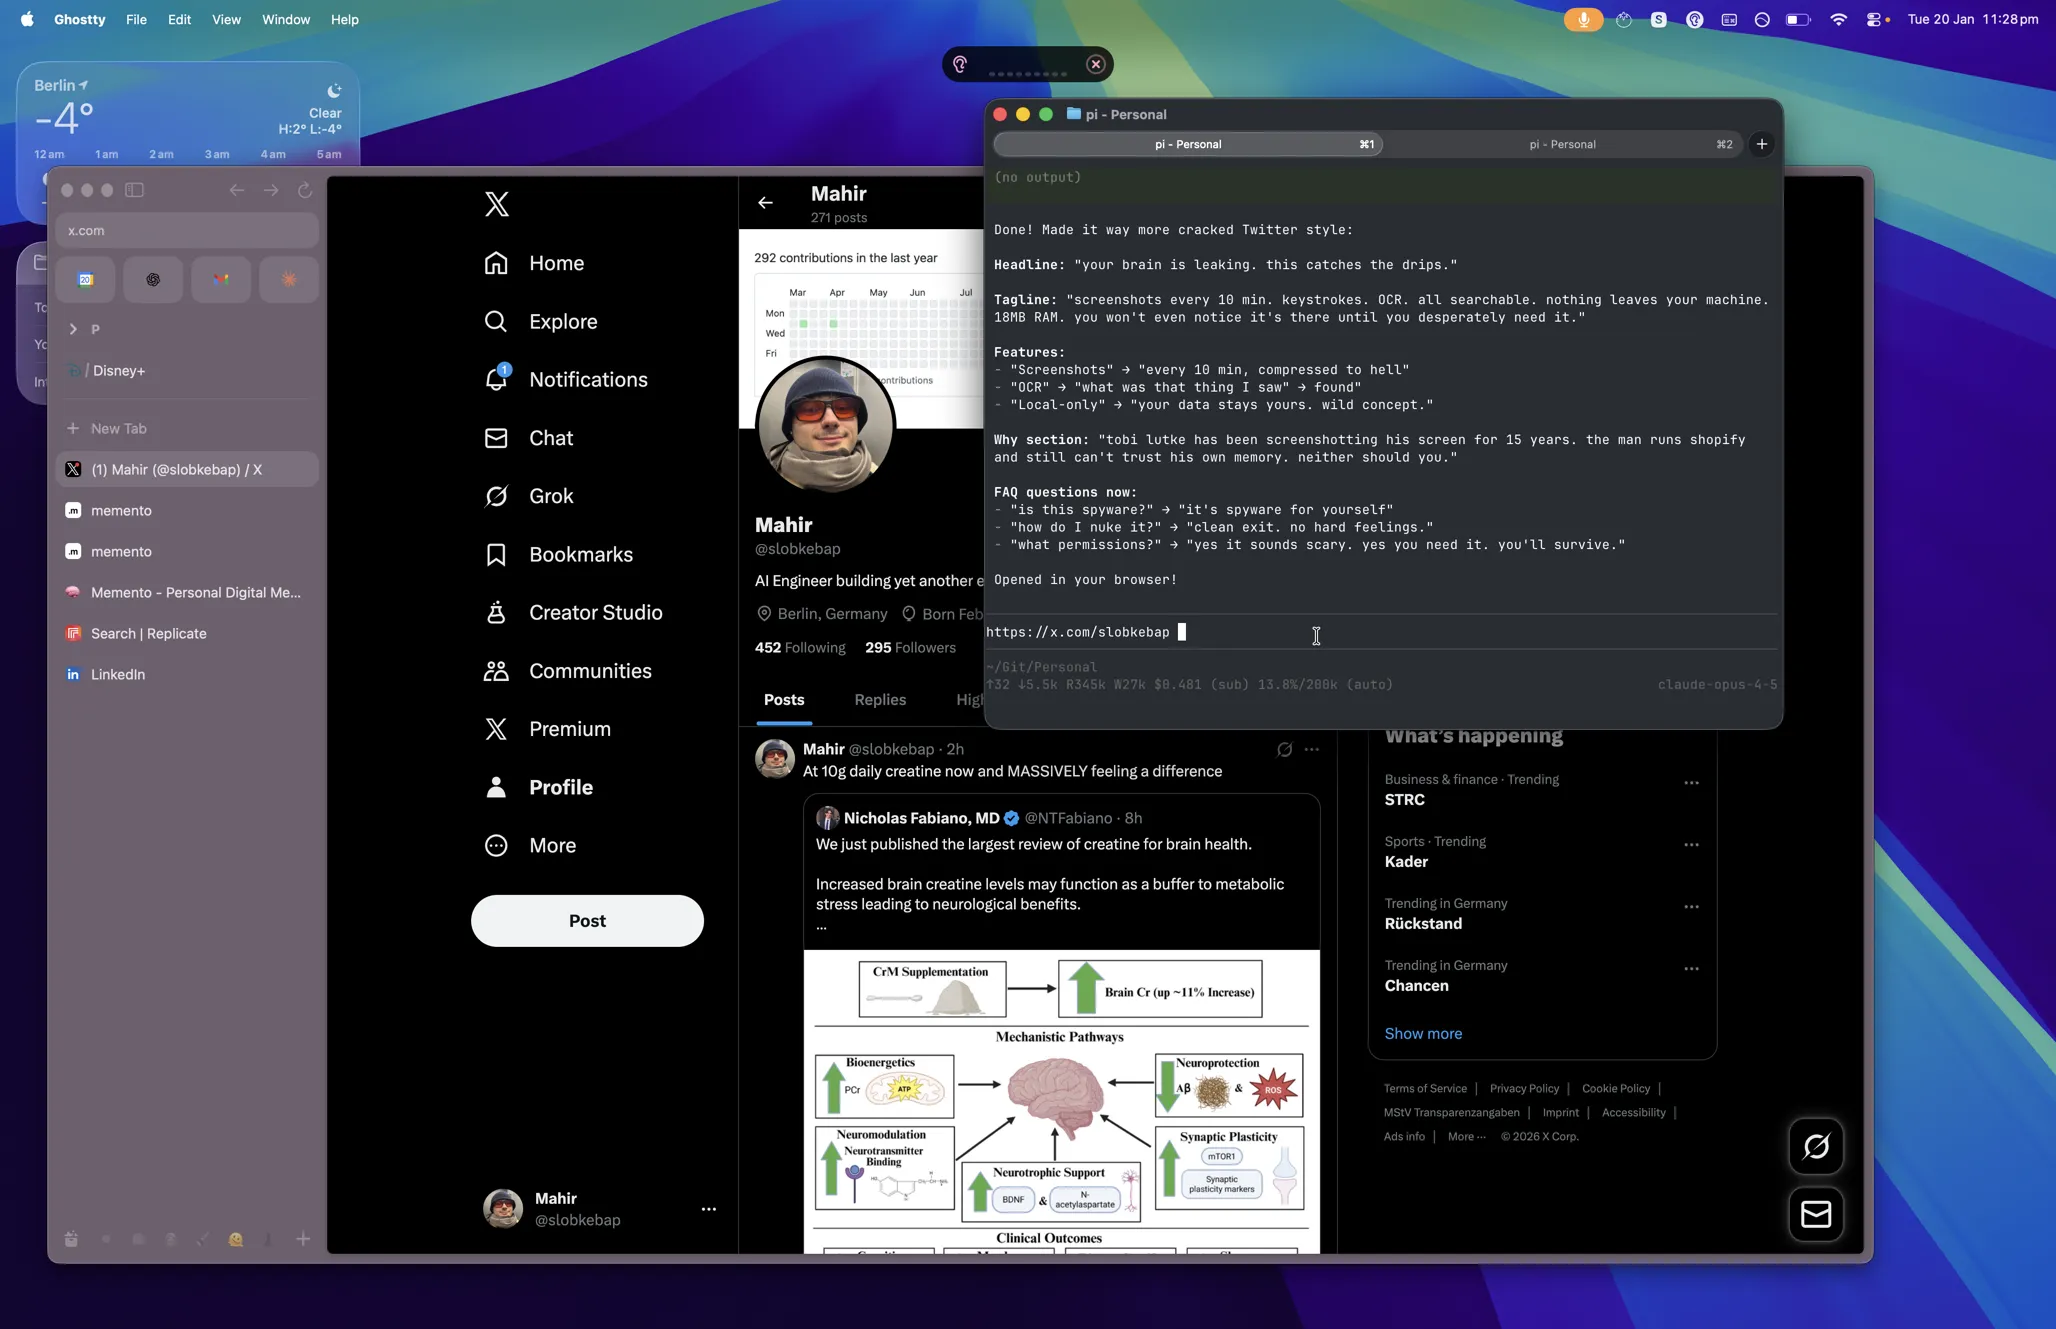Open the Home feed icon
Screen dimensions: 2056x1329
(x=496, y=263)
